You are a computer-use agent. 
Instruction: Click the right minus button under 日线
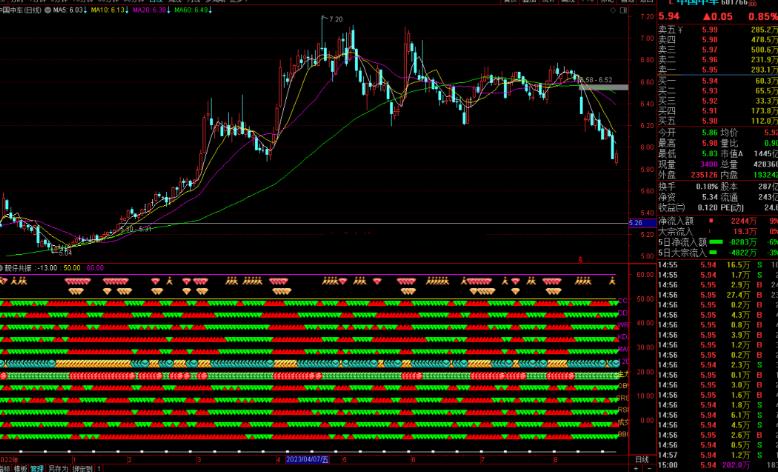click(648, 468)
